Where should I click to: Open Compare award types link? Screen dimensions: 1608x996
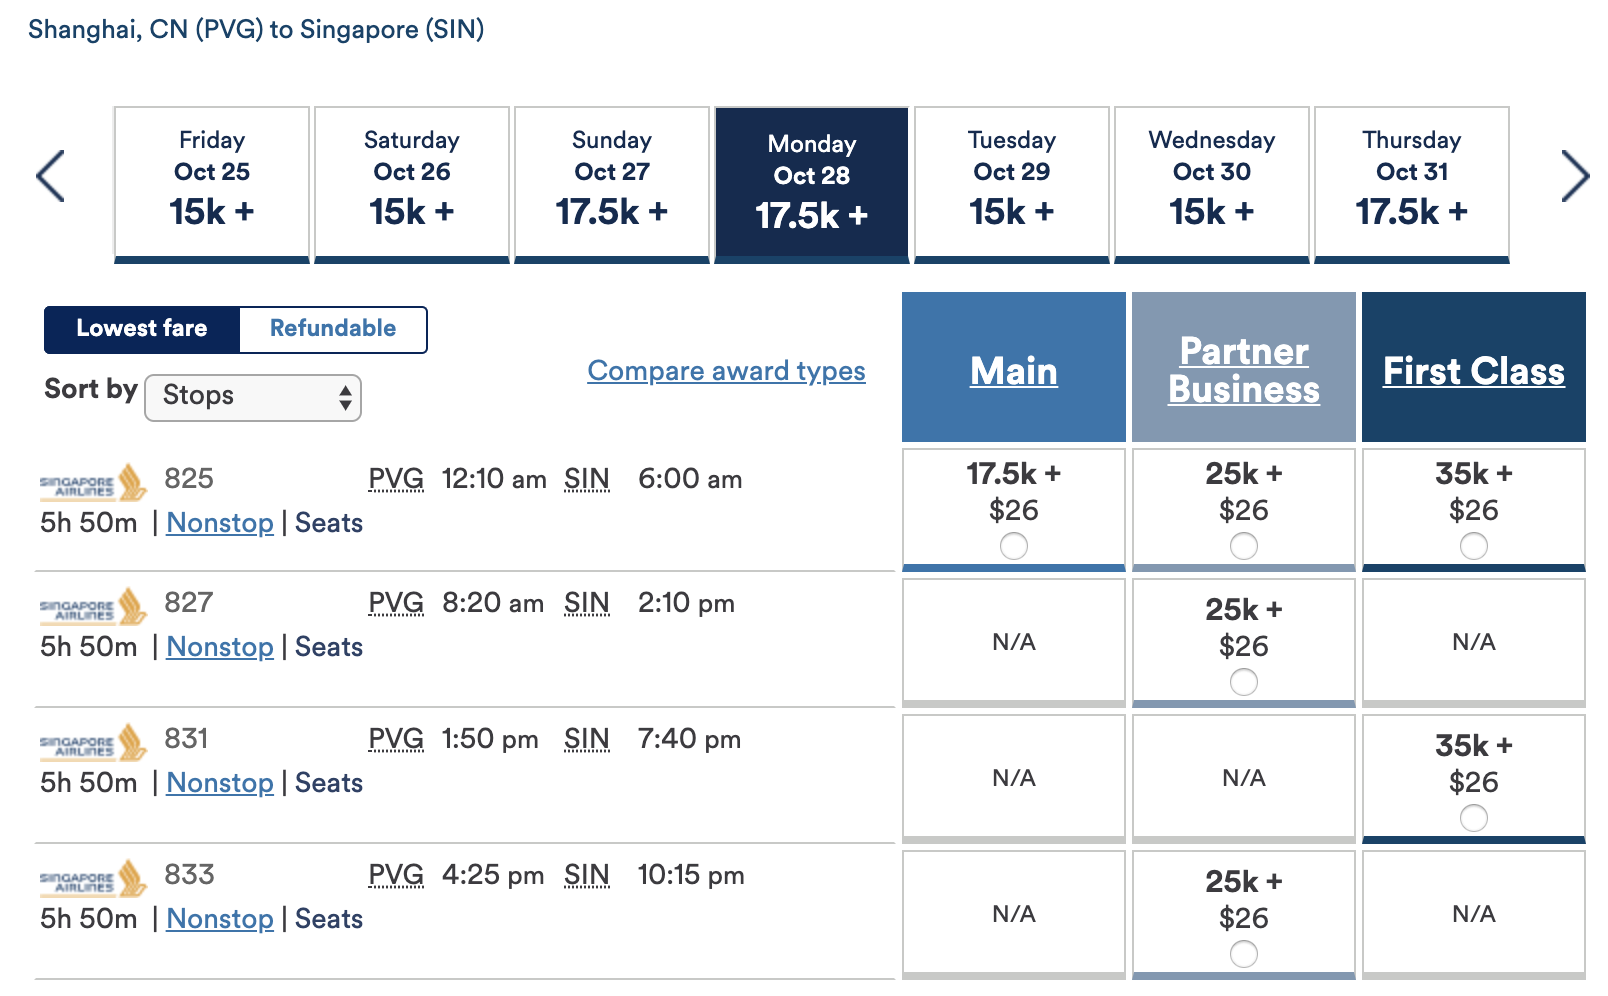coord(726,371)
